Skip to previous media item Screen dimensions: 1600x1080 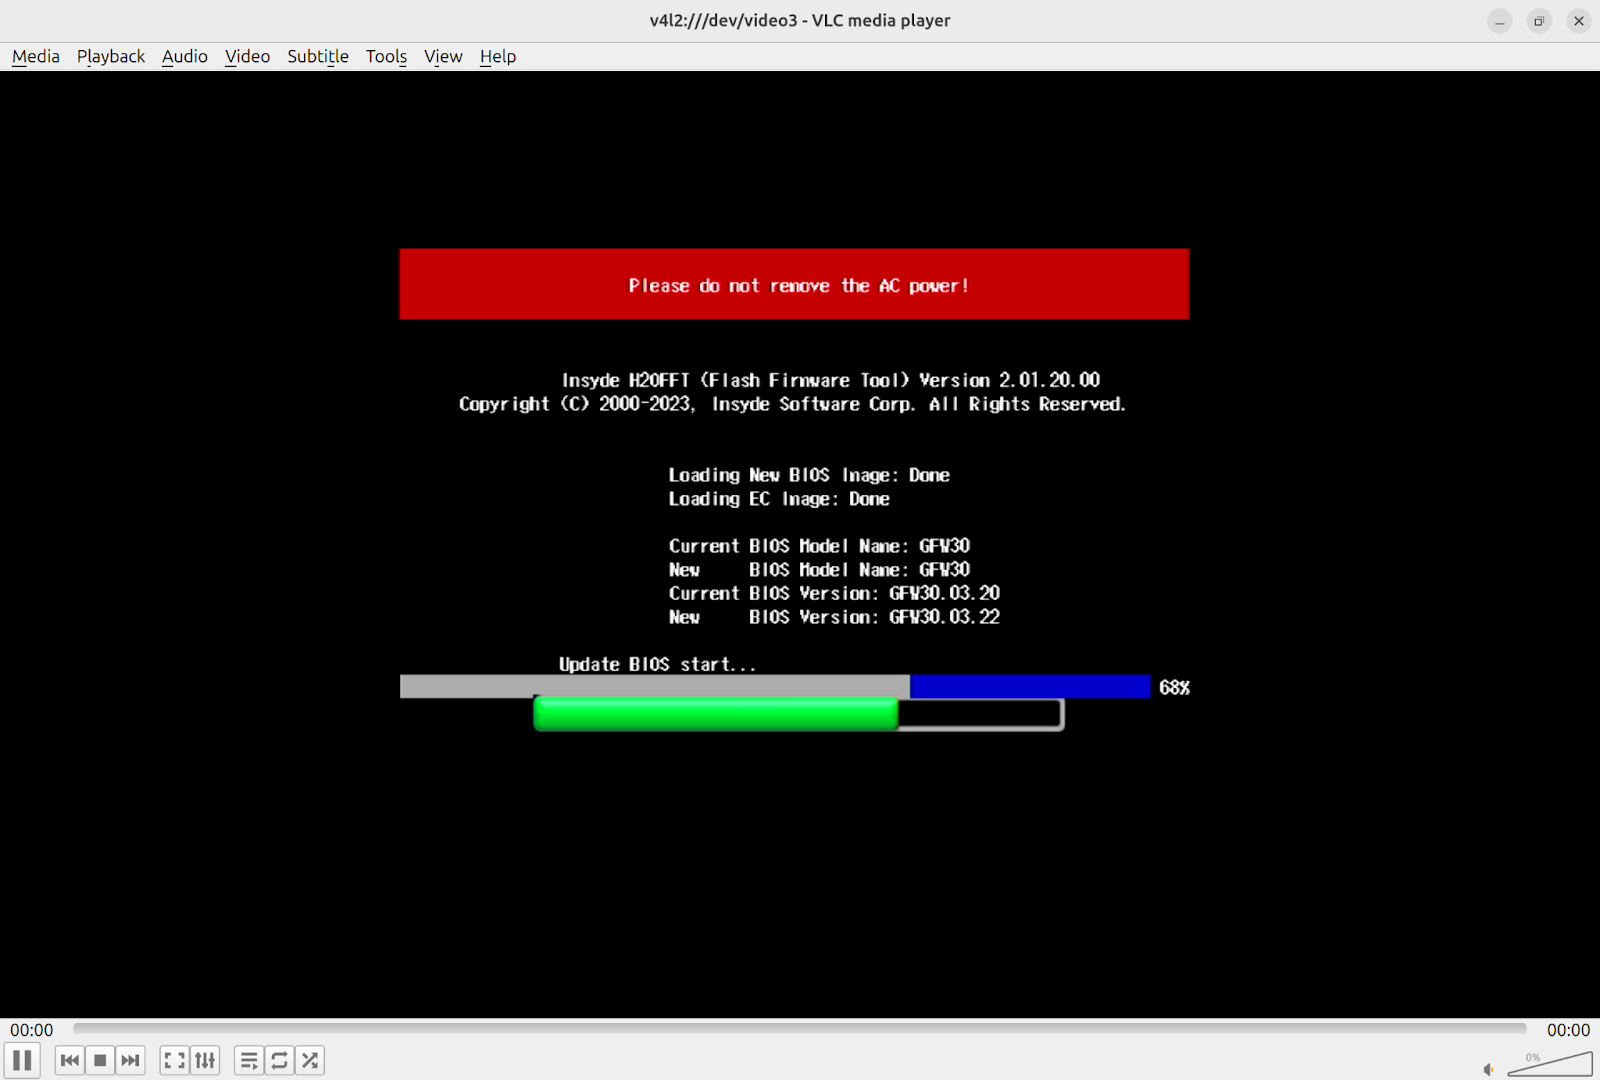click(70, 1060)
